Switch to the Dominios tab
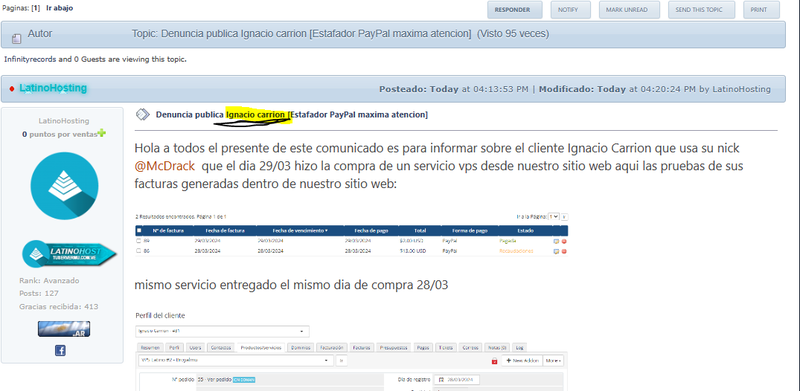Image resolution: width=800 pixels, height=391 pixels. tap(301, 348)
